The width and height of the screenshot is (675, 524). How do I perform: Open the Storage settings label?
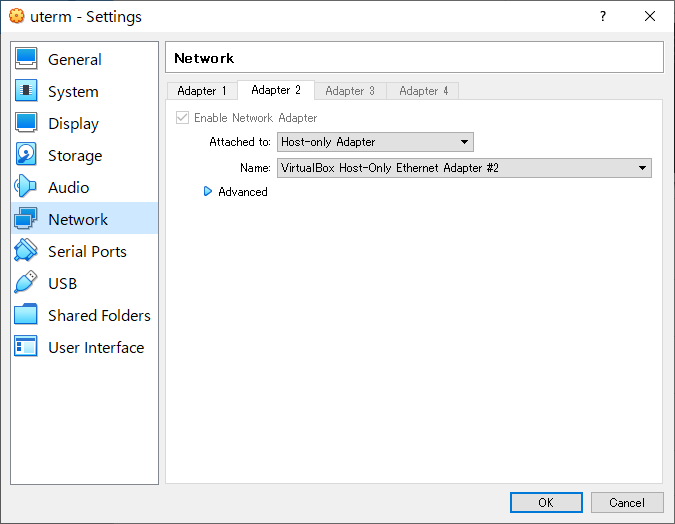point(75,155)
